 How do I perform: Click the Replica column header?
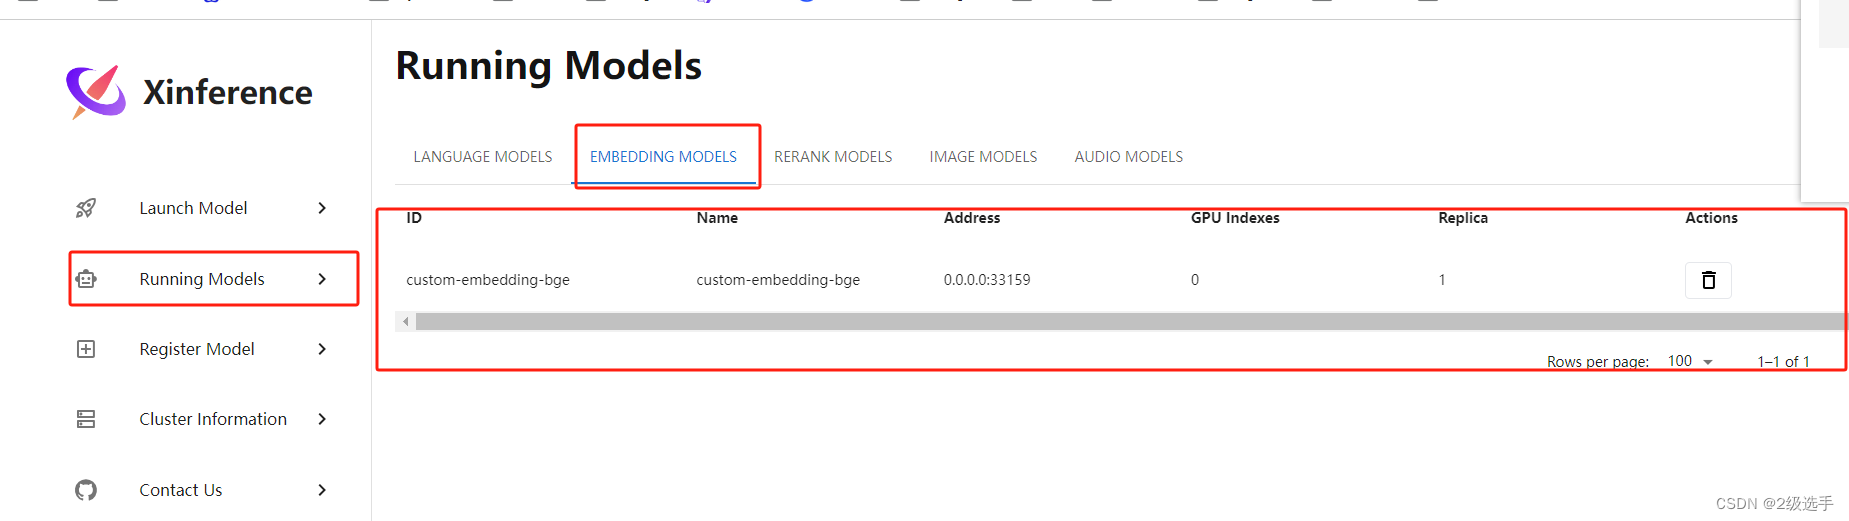[1463, 218]
